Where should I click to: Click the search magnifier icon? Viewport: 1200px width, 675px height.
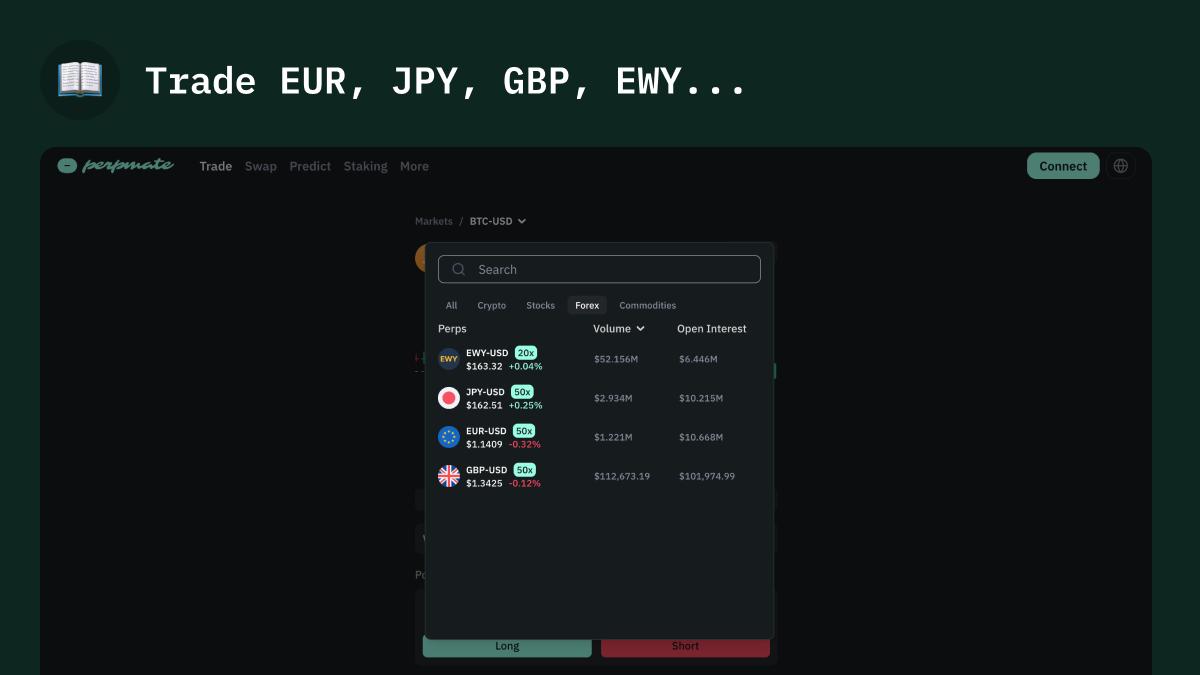tap(459, 269)
